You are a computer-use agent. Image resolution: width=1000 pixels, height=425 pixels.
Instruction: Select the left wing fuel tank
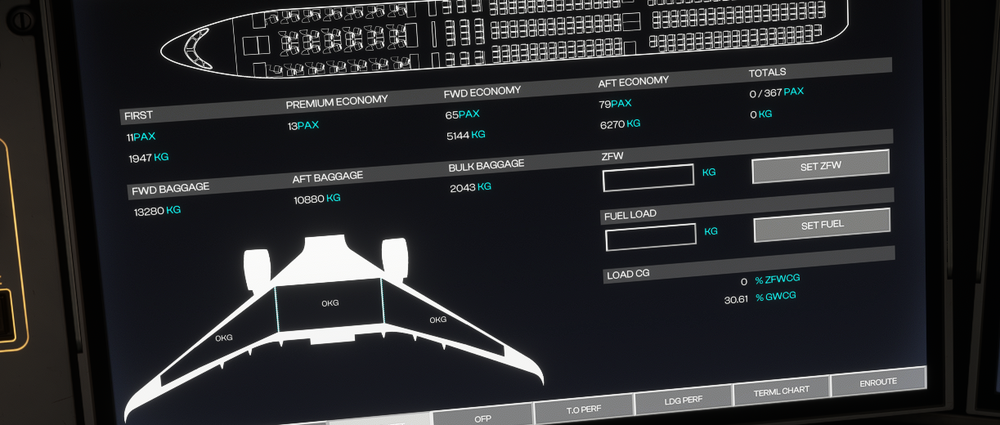(223, 339)
